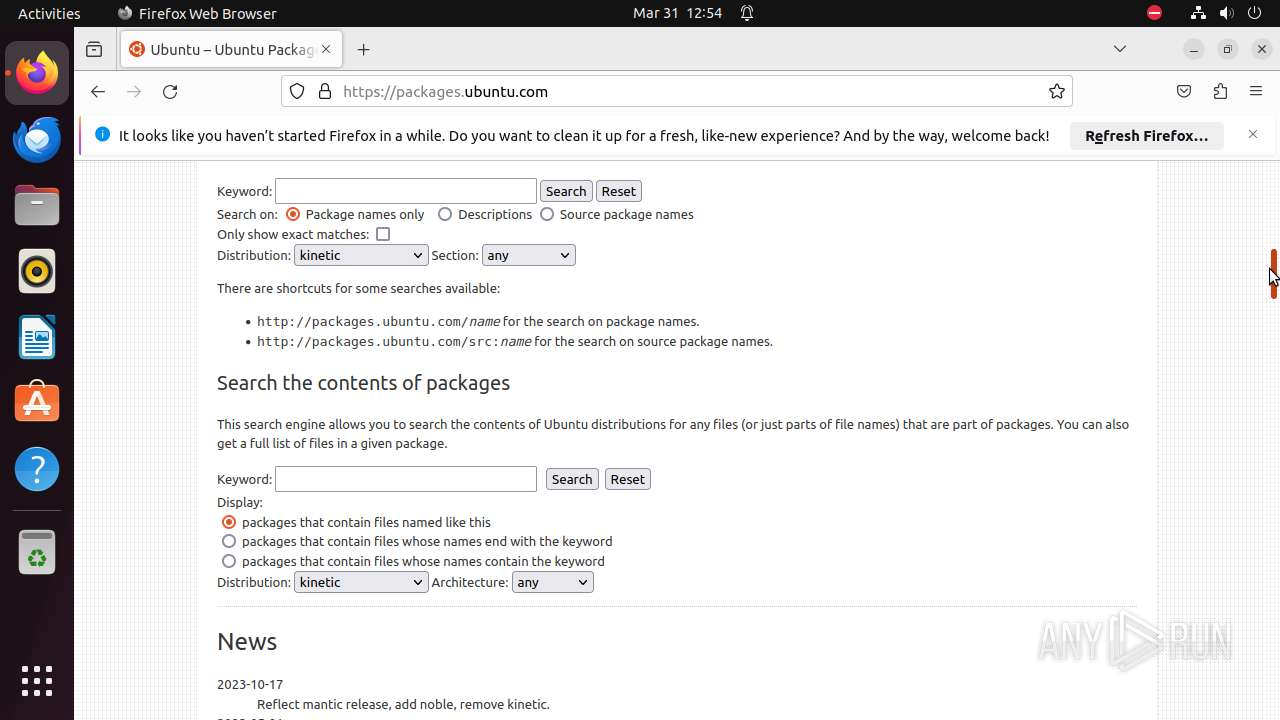1280x720 pixels.
Task: Open the Architecture 'any' dropdown
Action: pyautogui.click(x=552, y=582)
